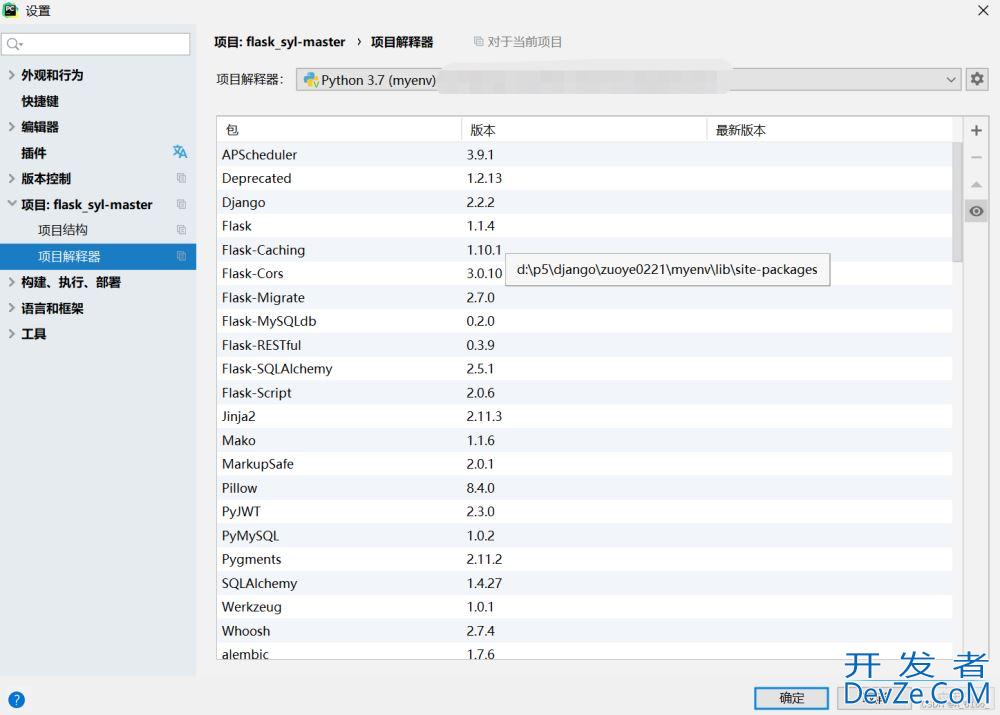Select the Deprecated package row
The image size is (1000, 715).
585,178
